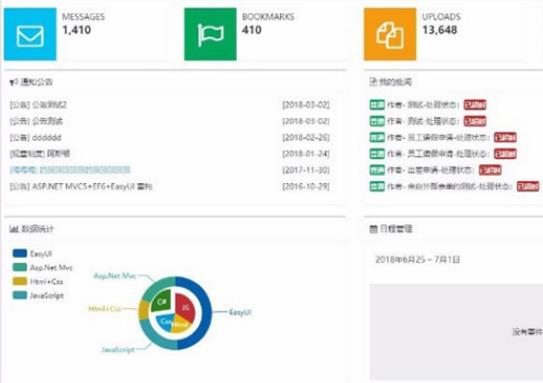
Task: Click the calendar icon in the schedule header
Action: click(373, 229)
